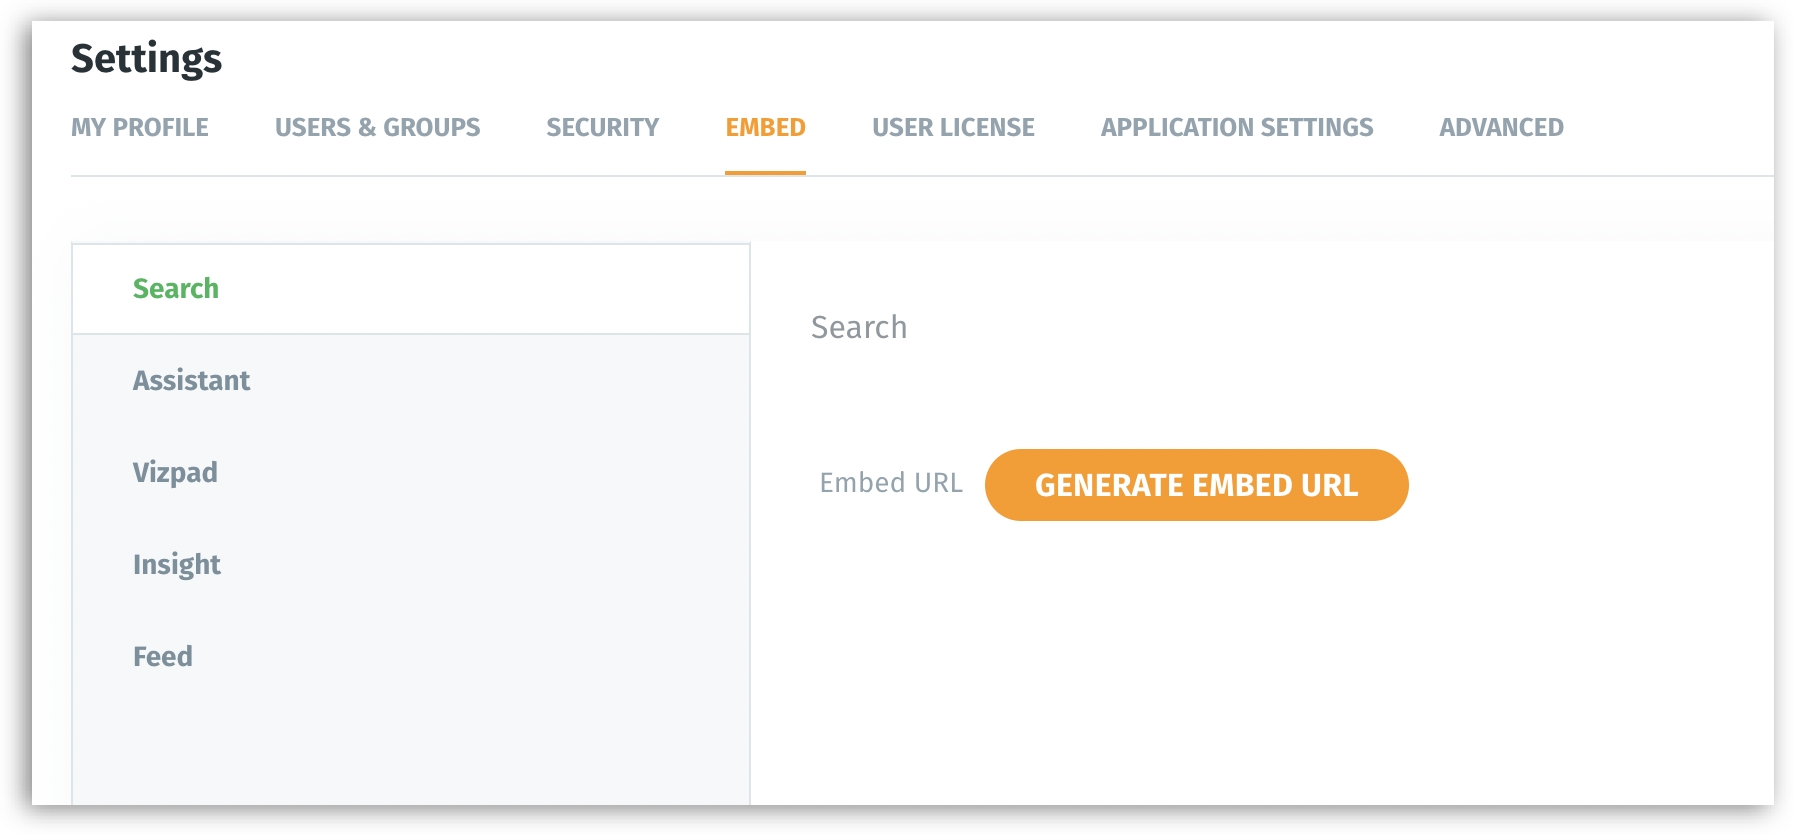
Task: Click the Search heading in content panel
Action: (x=859, y=328)
